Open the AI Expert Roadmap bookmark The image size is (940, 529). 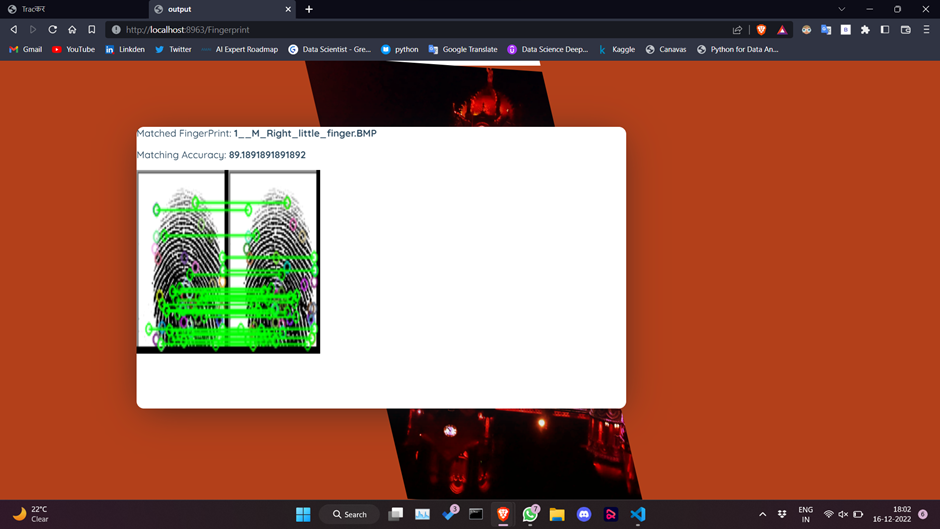tap(240, 49)
